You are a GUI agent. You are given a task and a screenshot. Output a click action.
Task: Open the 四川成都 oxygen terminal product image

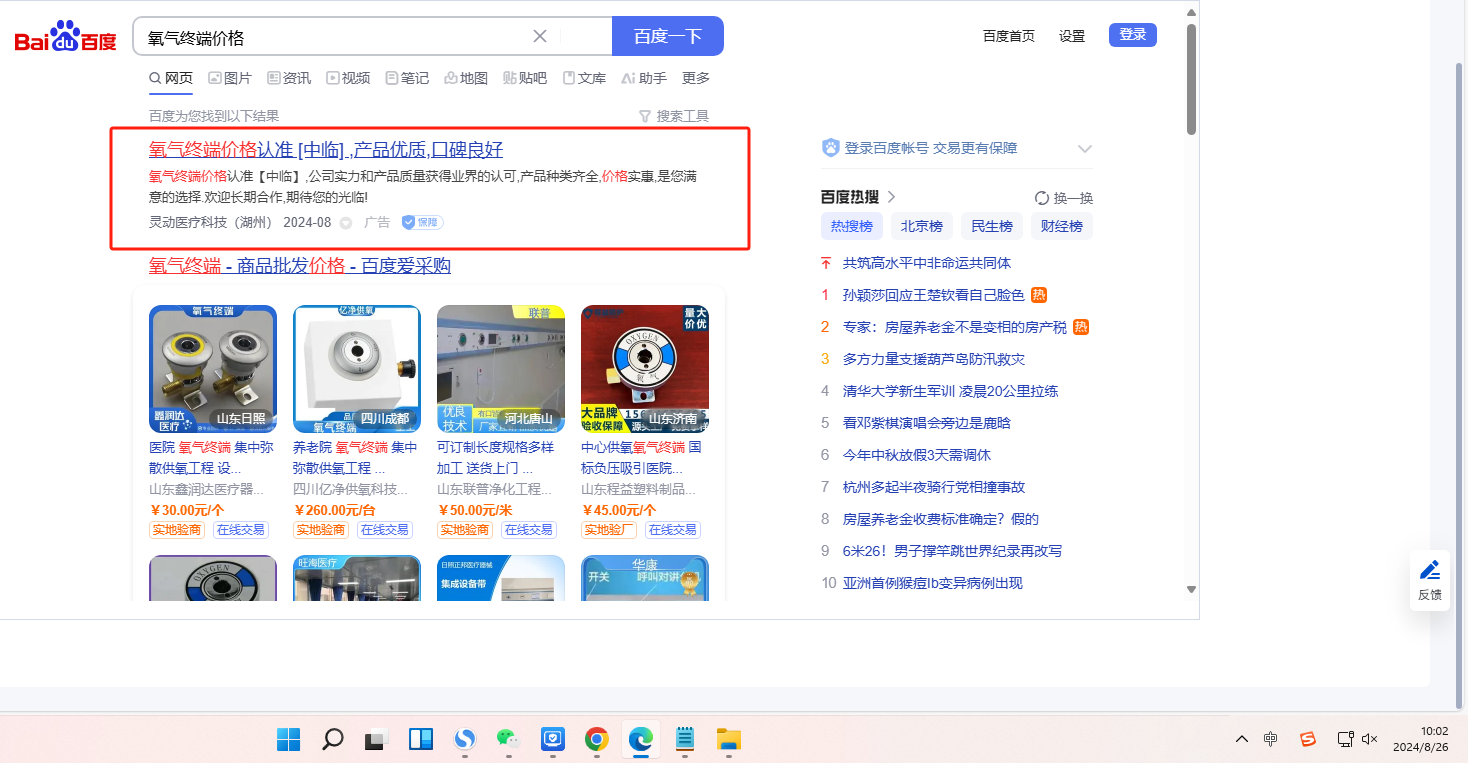click(x=357, y=369)
